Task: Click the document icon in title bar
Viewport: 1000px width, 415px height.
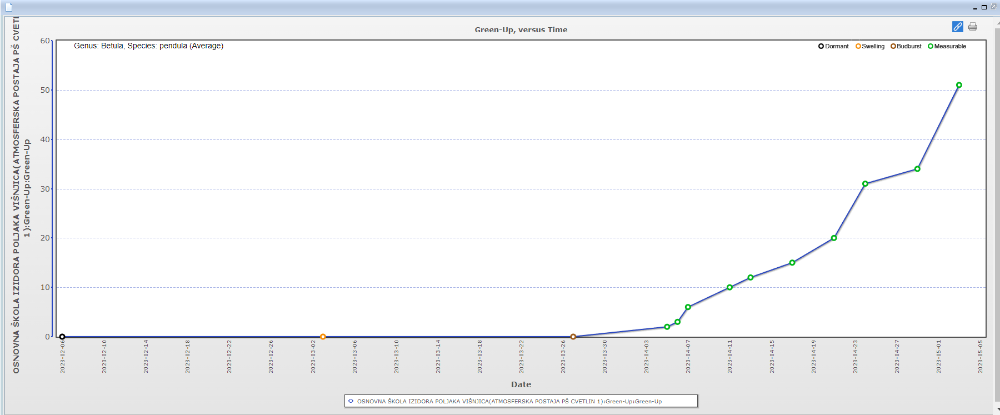Action: click(x=8, y=7)
